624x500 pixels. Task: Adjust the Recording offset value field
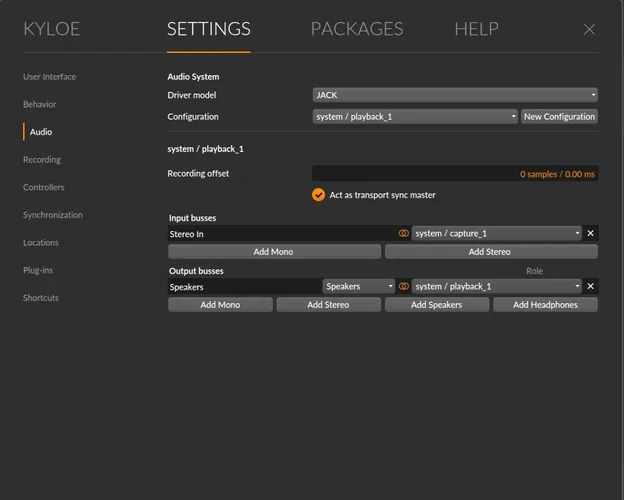click(x=455, y=174)
